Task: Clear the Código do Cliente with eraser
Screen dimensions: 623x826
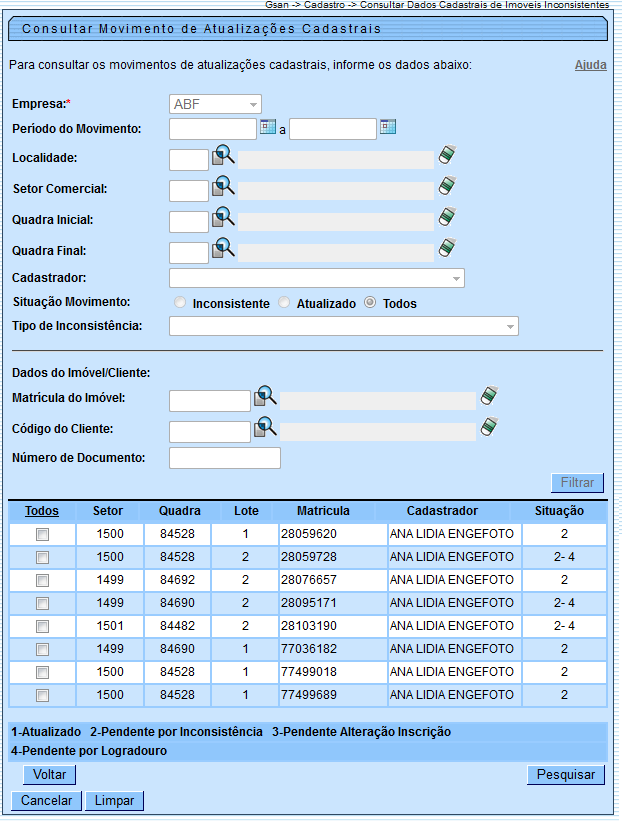Action: [x=488, y=428]
